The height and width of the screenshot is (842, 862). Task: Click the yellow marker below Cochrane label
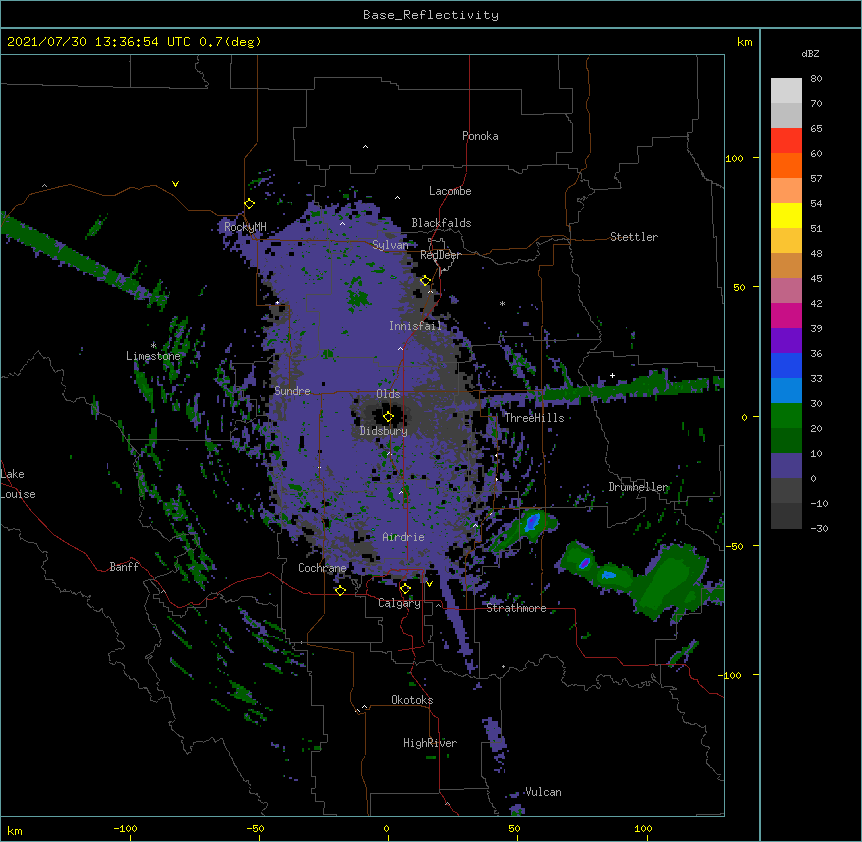pyautogui.click(x=340, y=590)
